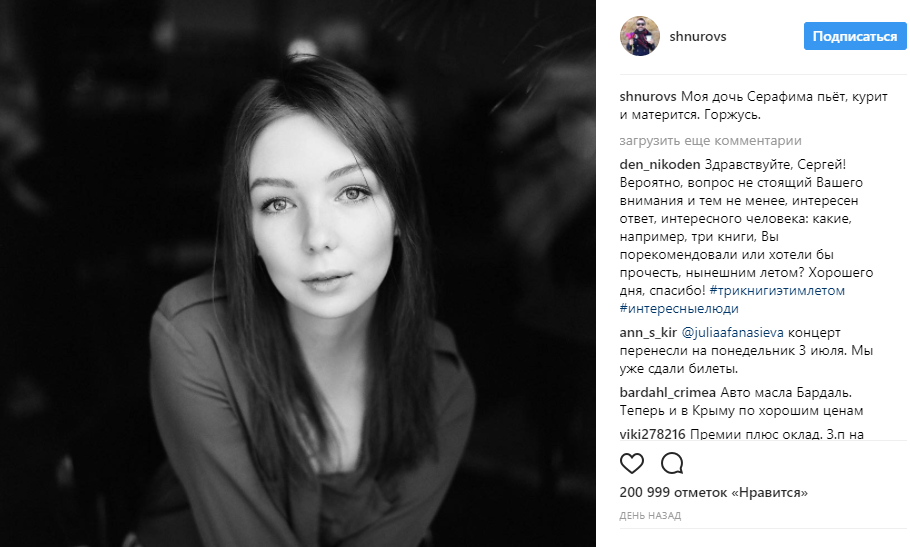Load more comments via загрузить еще комментарии
Screen dimensions: 910x547
tap(710, 140)
